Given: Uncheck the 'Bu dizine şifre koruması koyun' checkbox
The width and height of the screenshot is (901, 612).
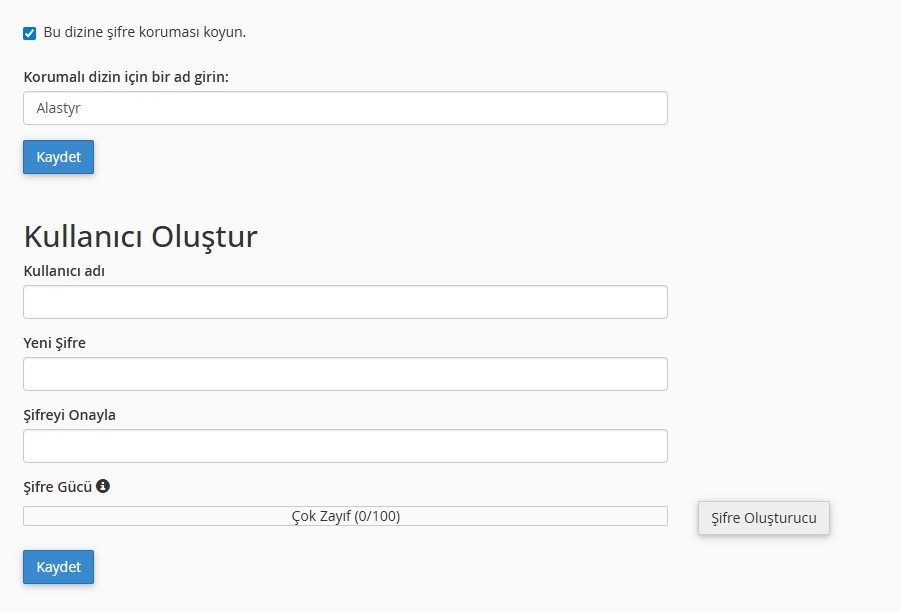Looking at the screenshot, I should [x=30, y=33].
